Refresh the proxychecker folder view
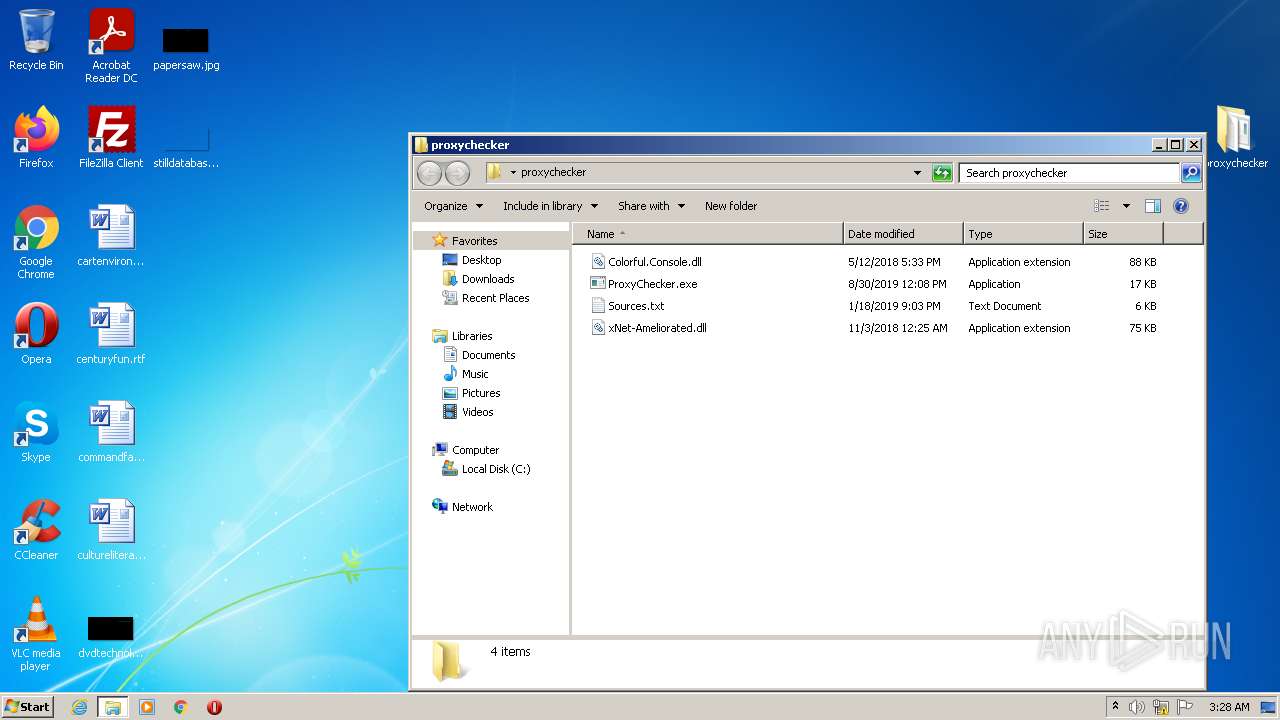 click(x=942, y=173)
